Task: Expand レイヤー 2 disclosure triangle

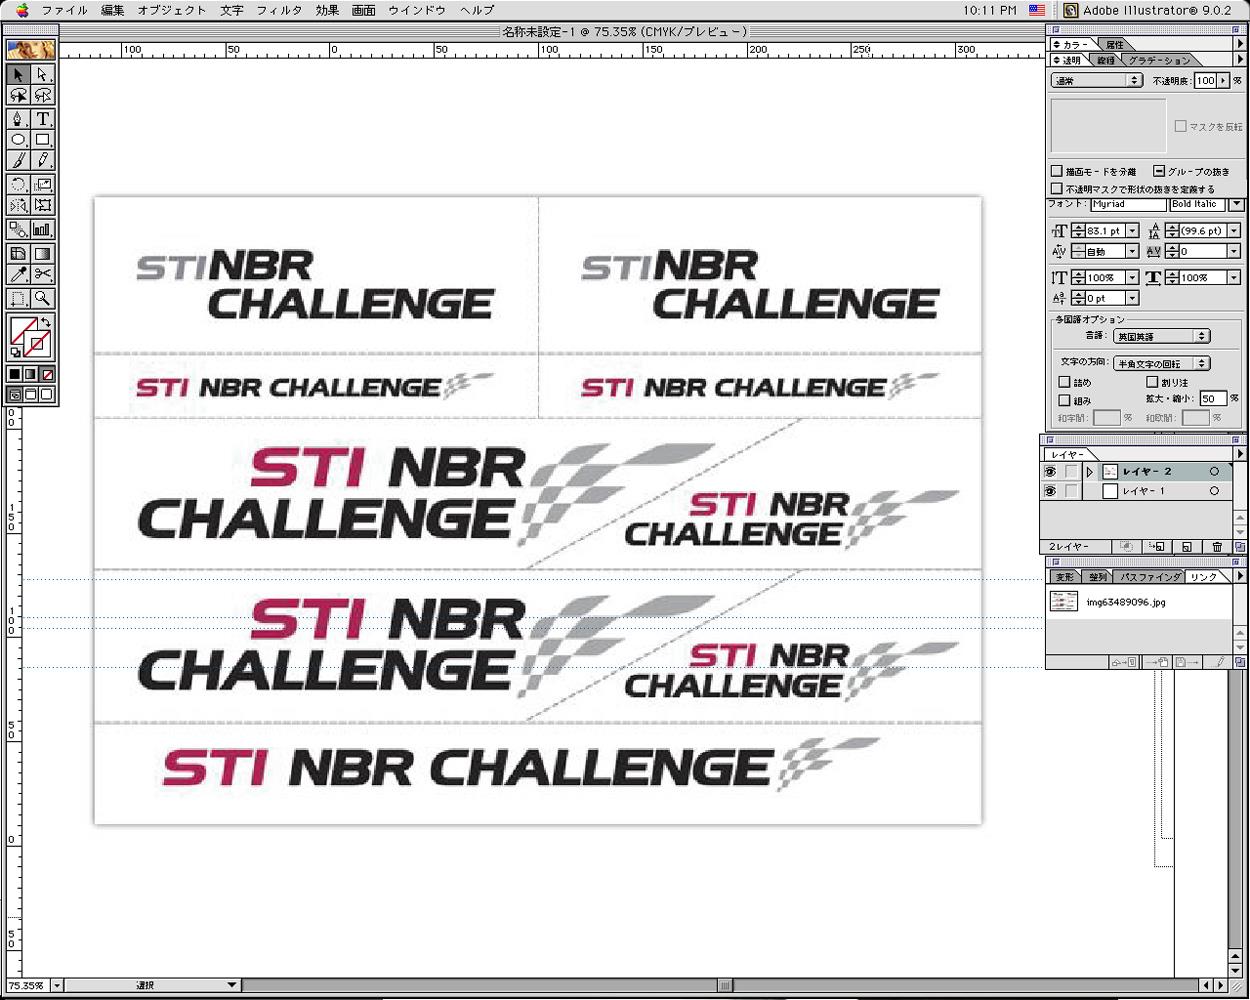Action: point(1091,472)
